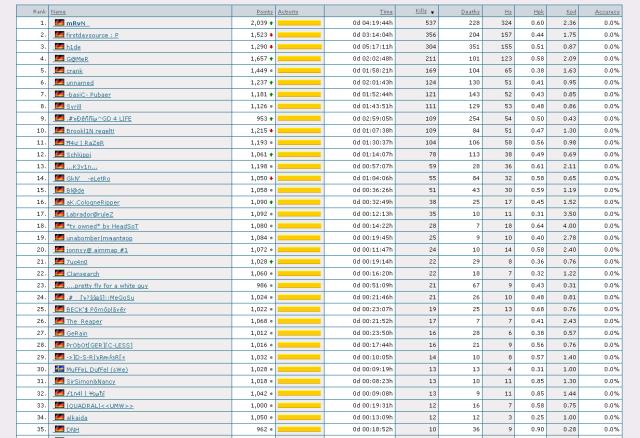Sort table by Accuracy column header
This screenshot has width=640, height=438.
606,11
